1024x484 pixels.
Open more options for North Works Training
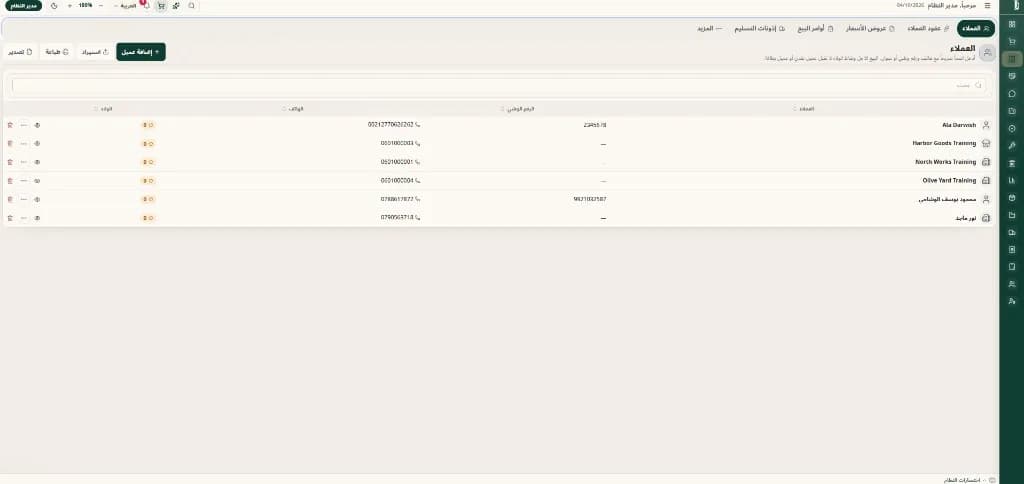coord(24,162)
